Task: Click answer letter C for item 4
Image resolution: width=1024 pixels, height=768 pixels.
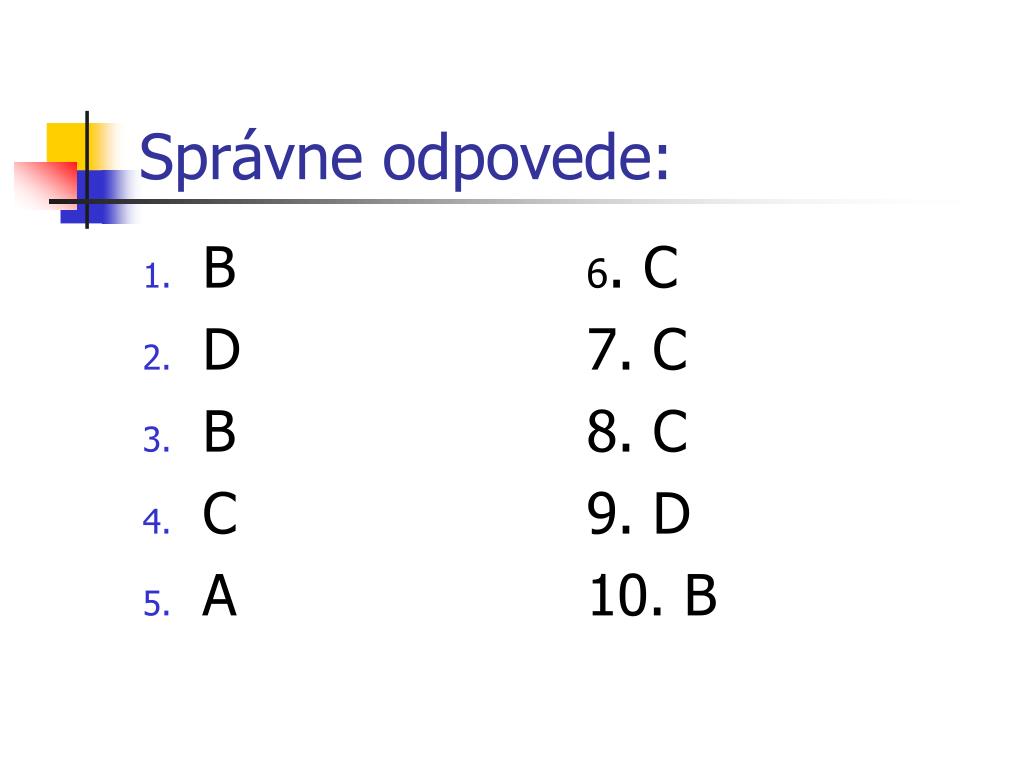Action: 219,513
